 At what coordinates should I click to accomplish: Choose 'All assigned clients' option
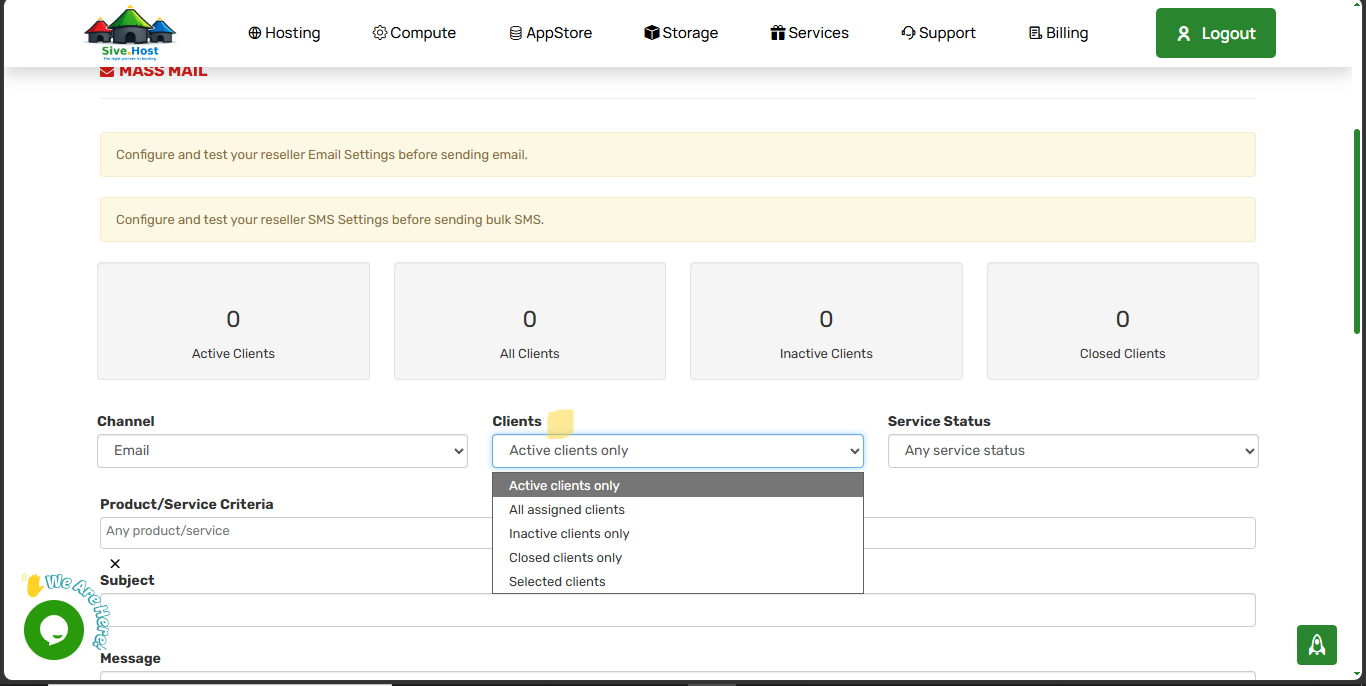click(x=678, y=509)
